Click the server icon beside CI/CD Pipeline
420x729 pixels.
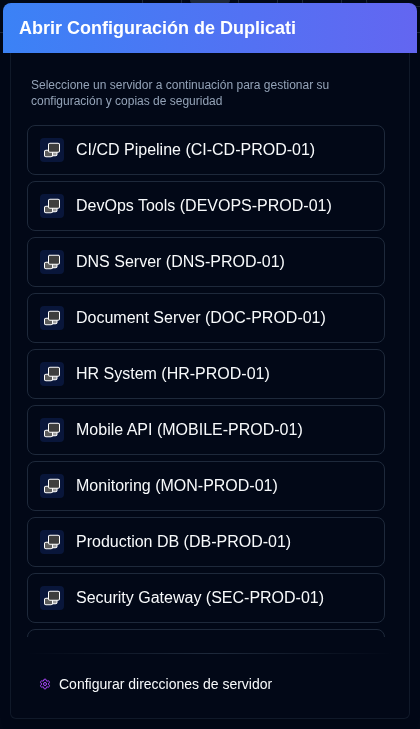pos(52,150)
